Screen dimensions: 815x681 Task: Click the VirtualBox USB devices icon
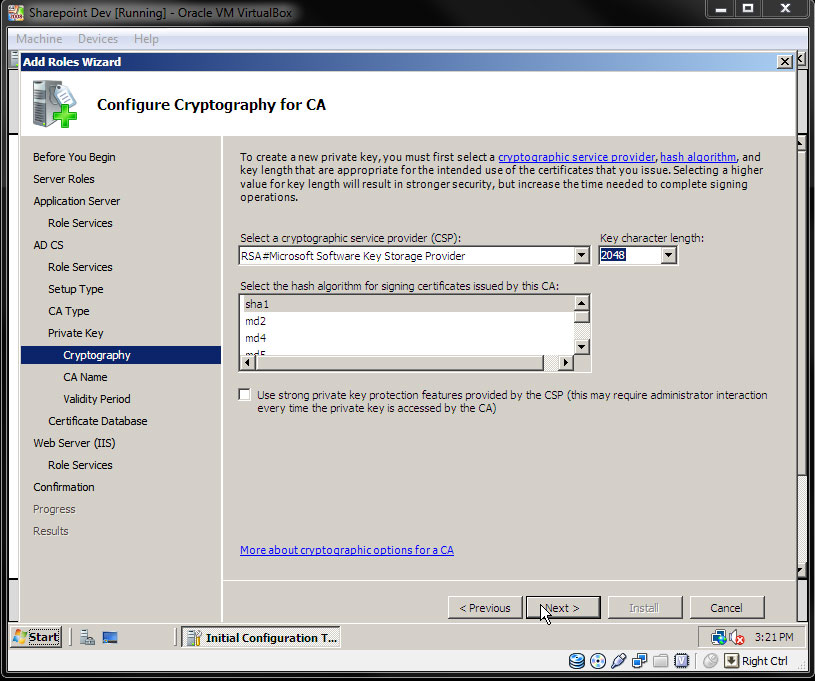pyautogui.click(x=619, y=661)
